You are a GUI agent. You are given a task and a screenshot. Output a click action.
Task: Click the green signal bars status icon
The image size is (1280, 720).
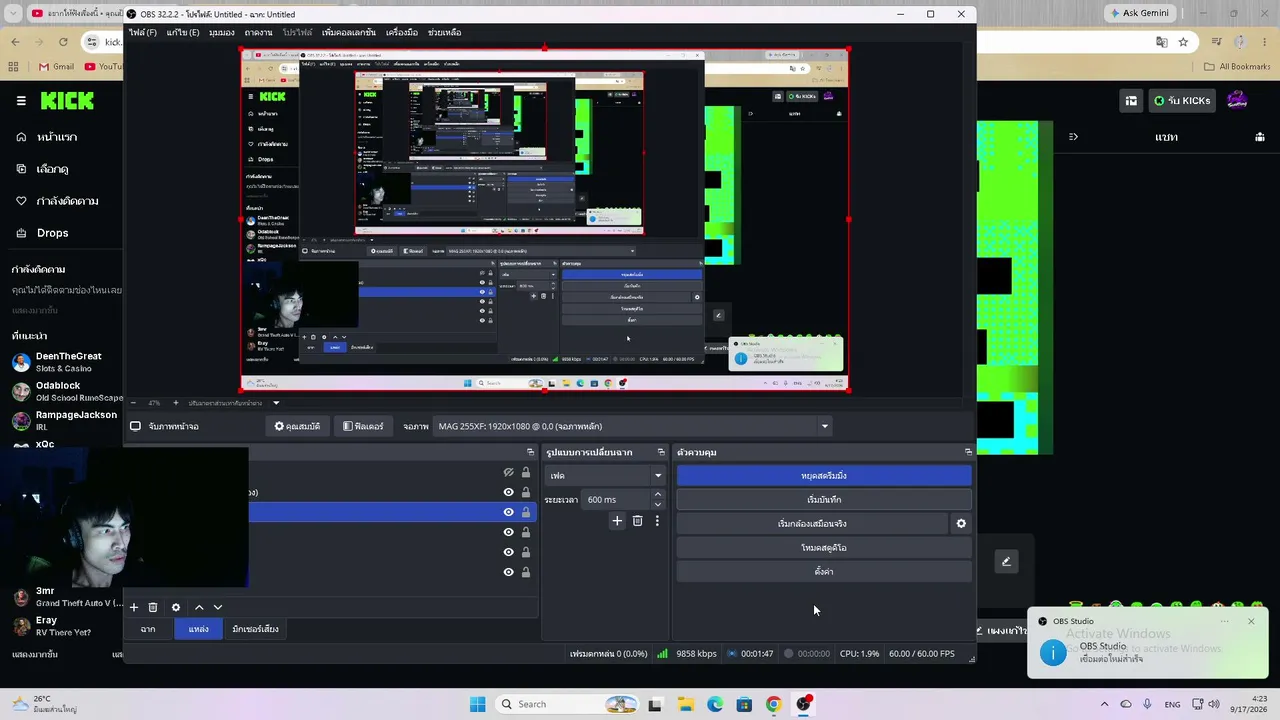click(662, 654)
